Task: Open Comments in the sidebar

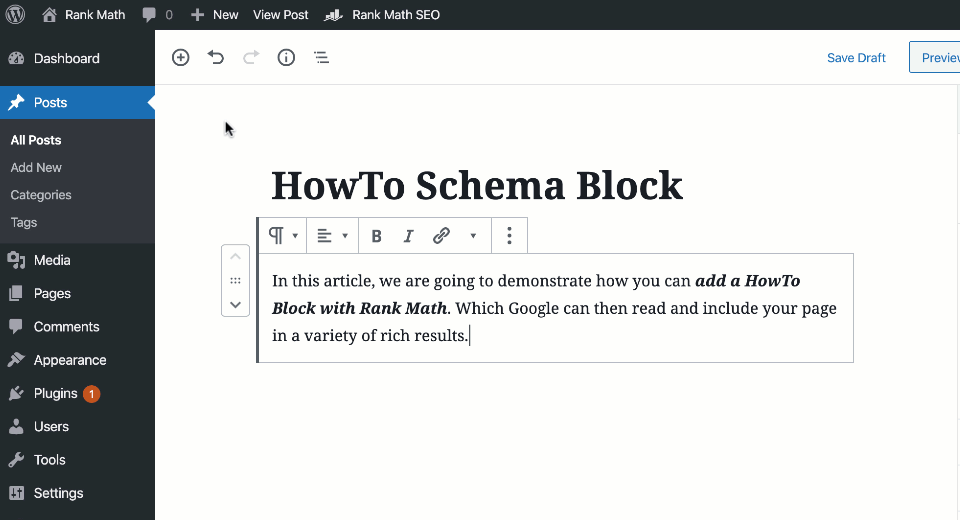Action: 77,326
